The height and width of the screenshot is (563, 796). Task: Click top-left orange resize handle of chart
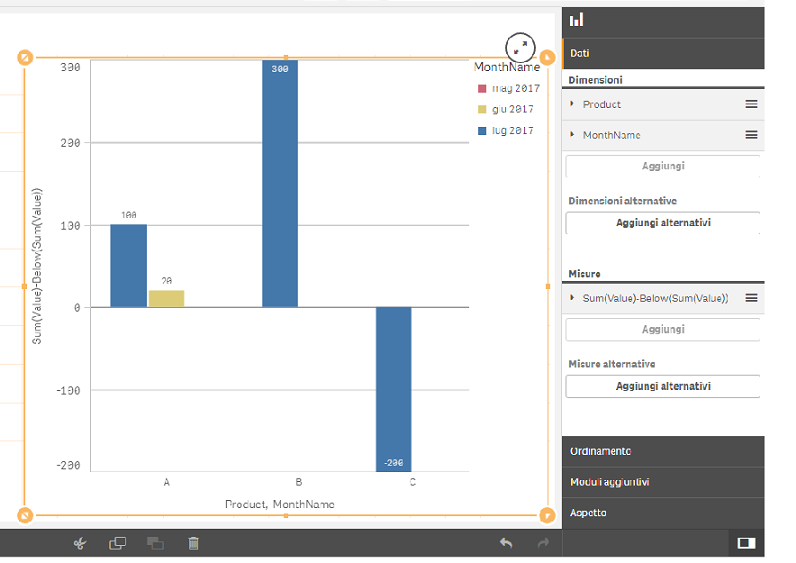pyautogui.click(x=25, y=57)
